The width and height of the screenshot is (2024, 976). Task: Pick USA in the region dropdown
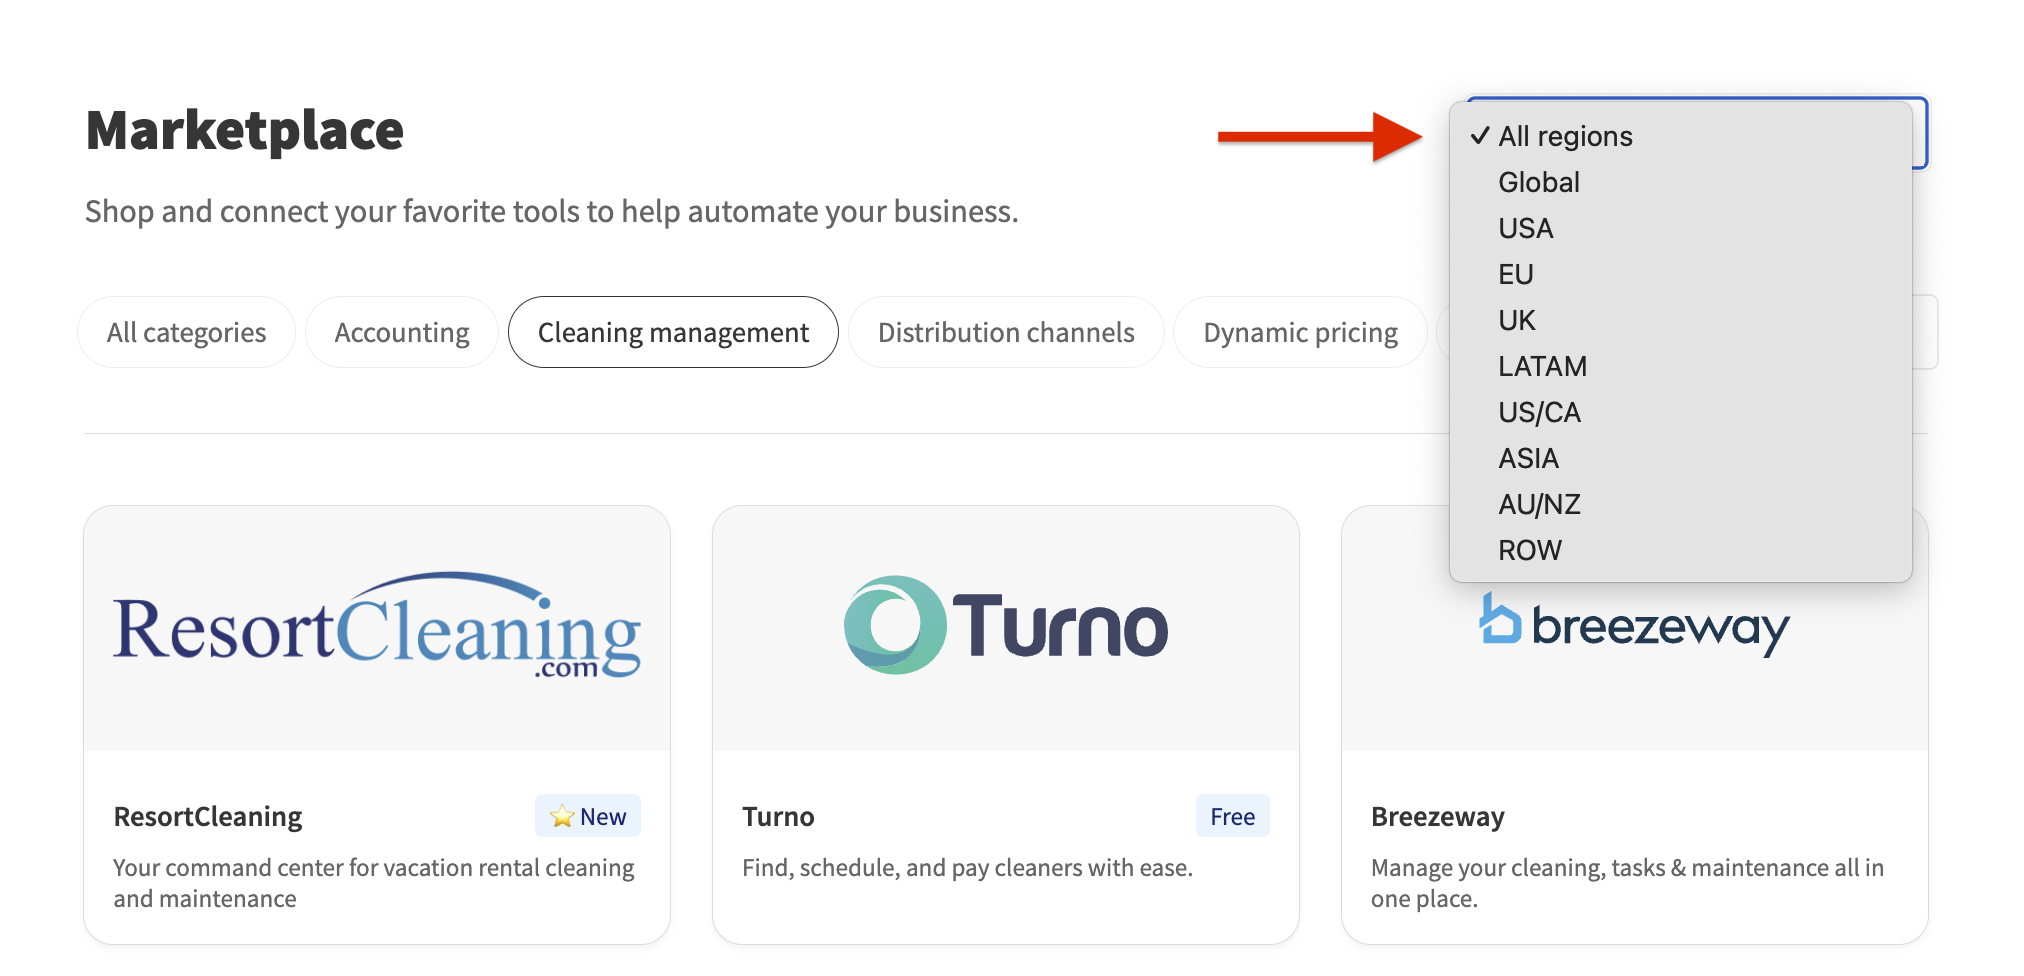pyautogui.click(x=1526, y=228)
